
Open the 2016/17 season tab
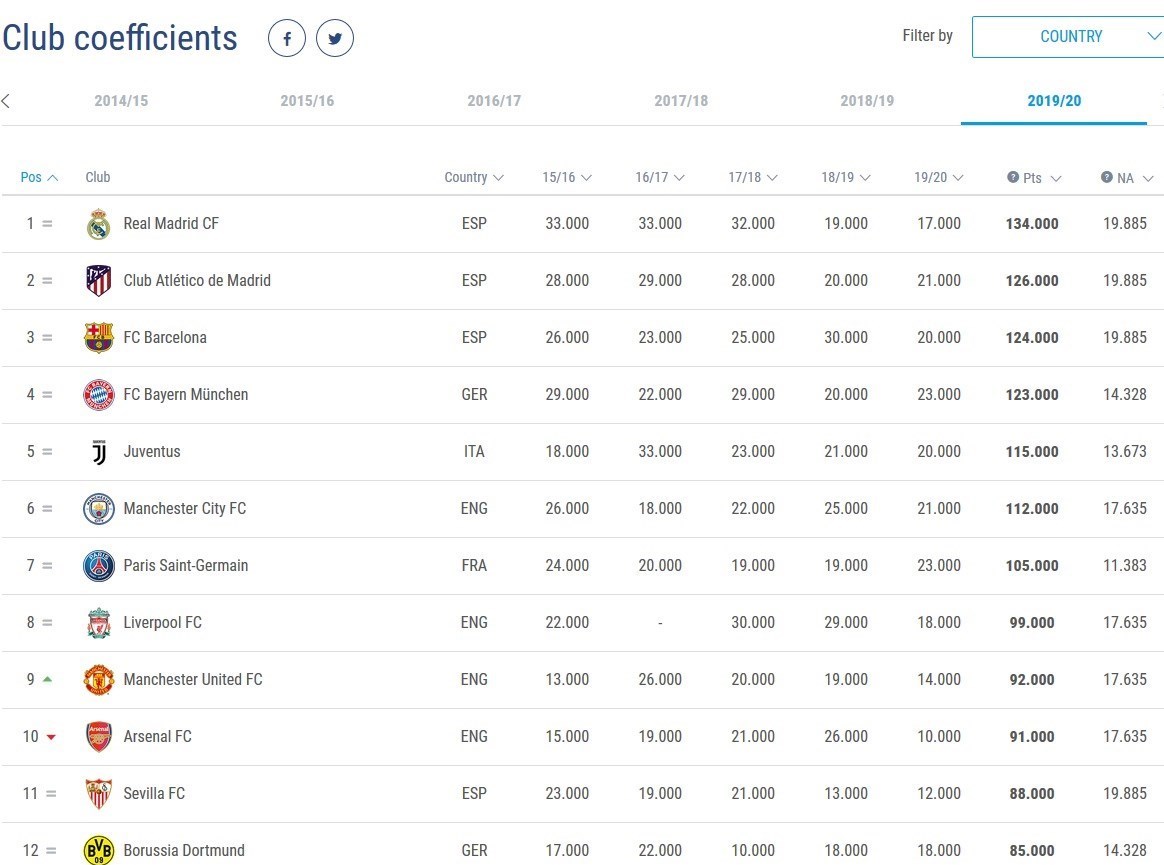coord(494,101)
